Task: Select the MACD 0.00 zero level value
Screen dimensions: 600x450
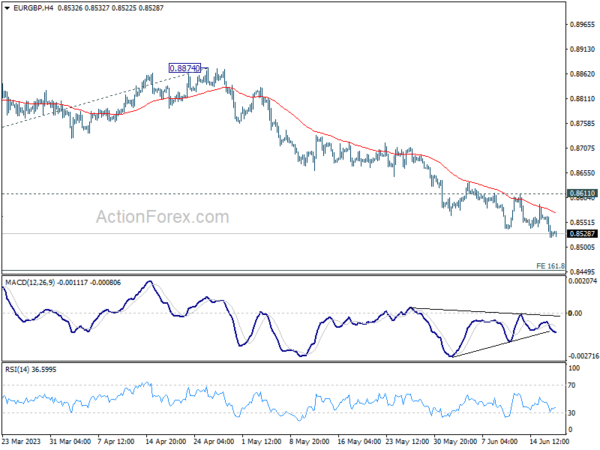Action: (x=575, y=313)
